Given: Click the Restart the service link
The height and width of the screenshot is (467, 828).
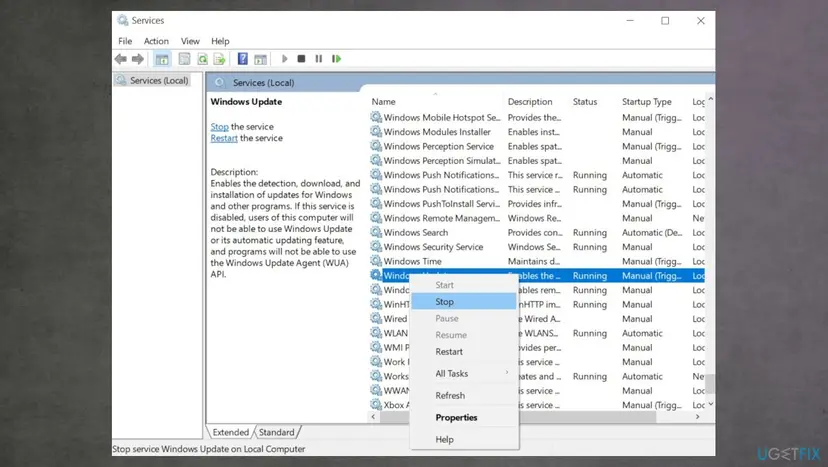Looking at the screenshot, I should 224,138.
